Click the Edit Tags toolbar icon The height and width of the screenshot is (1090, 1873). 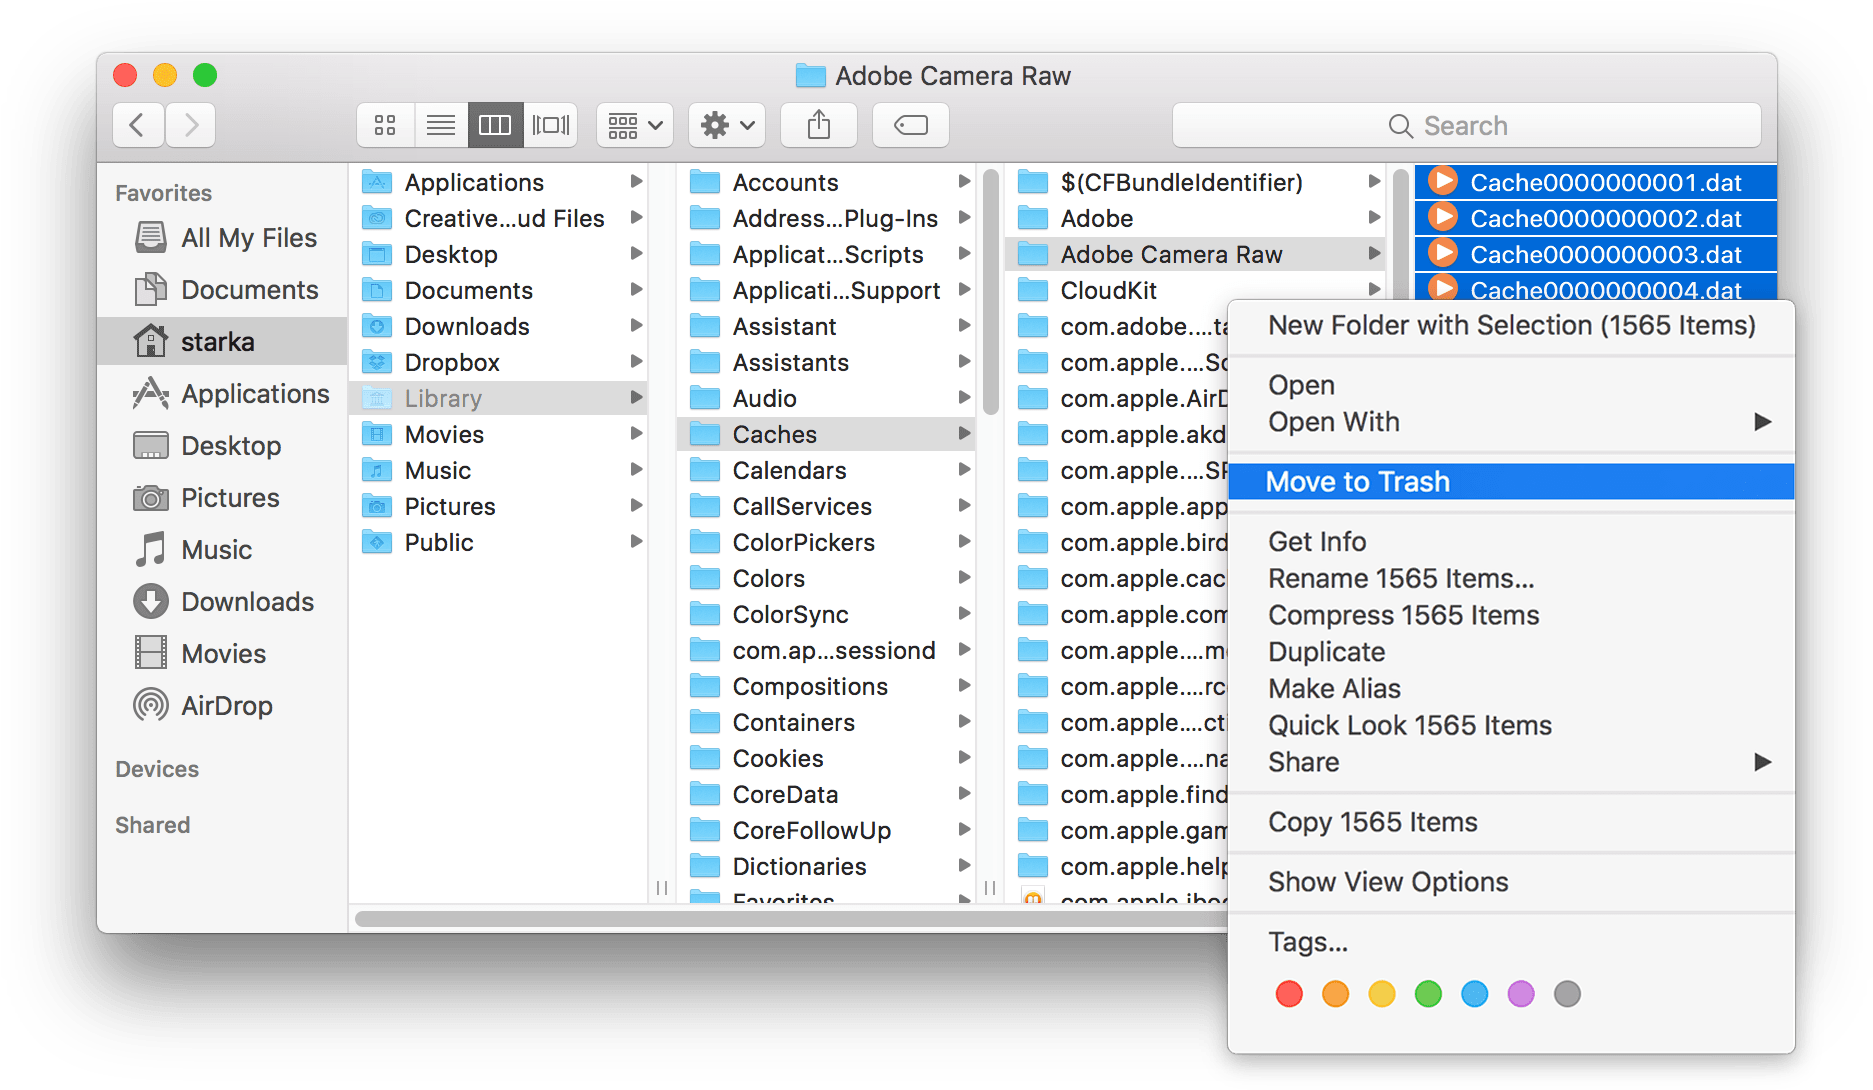pyautogui.click(x=910, y=124)
